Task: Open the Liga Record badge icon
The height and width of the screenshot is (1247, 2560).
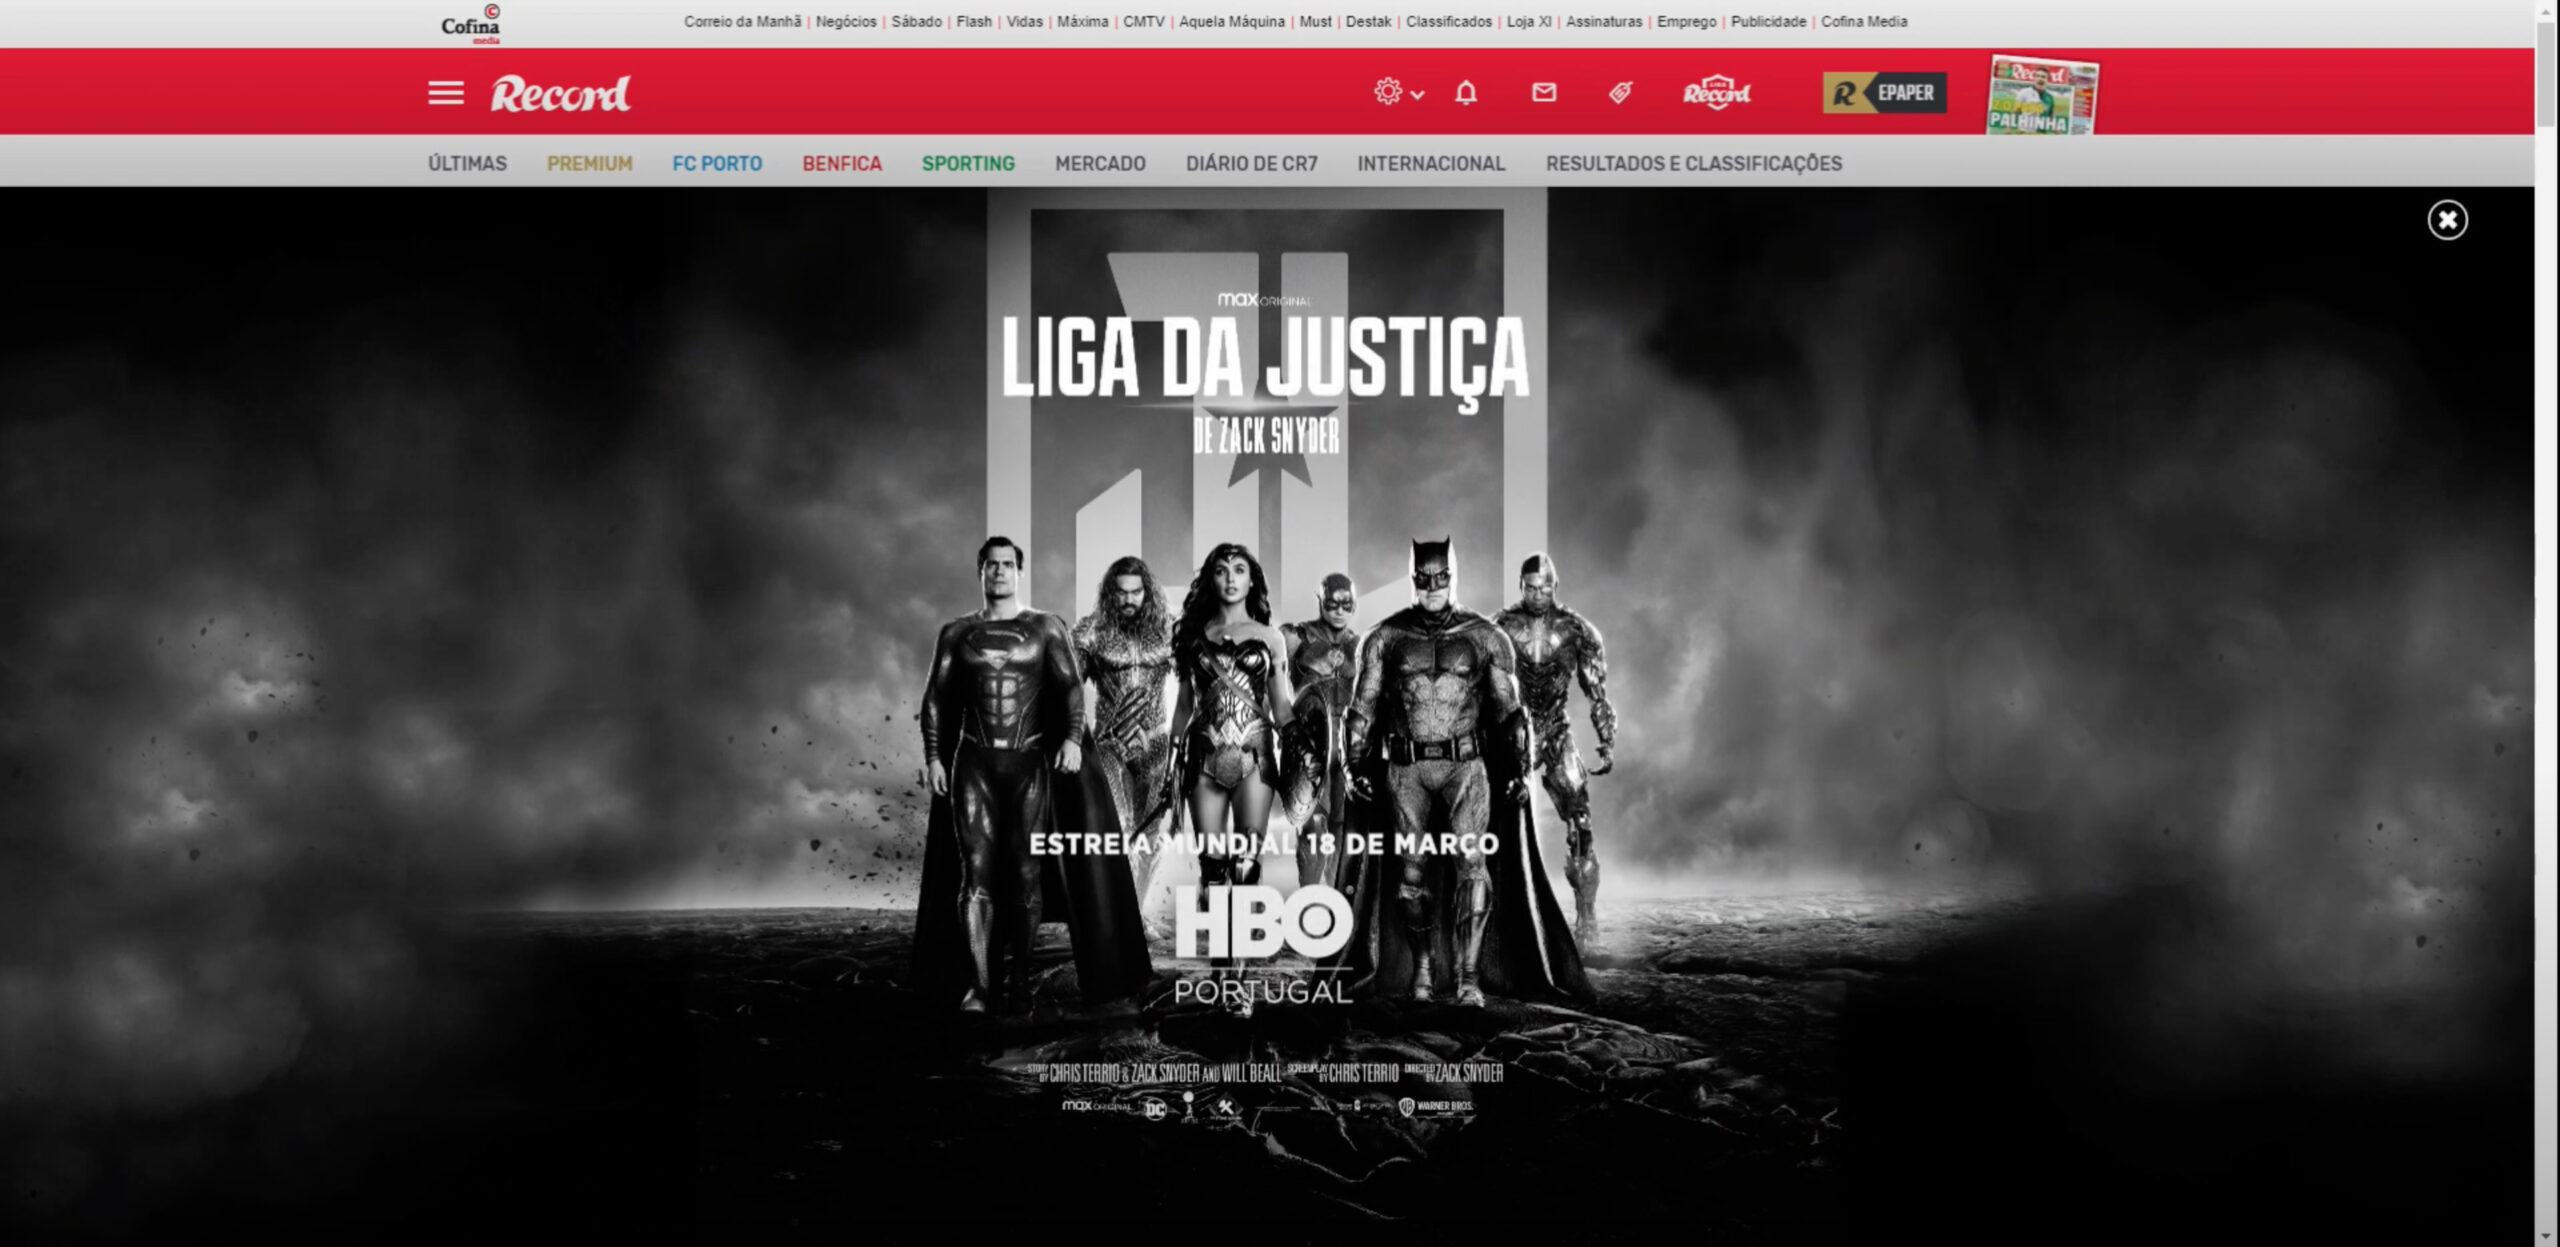Action: coord(1716,92)
